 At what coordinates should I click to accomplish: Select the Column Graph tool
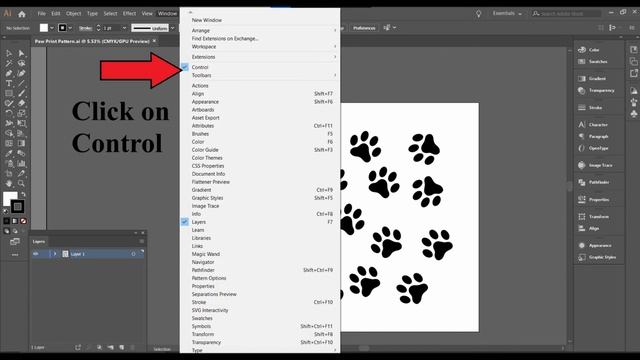coord(21,164)
